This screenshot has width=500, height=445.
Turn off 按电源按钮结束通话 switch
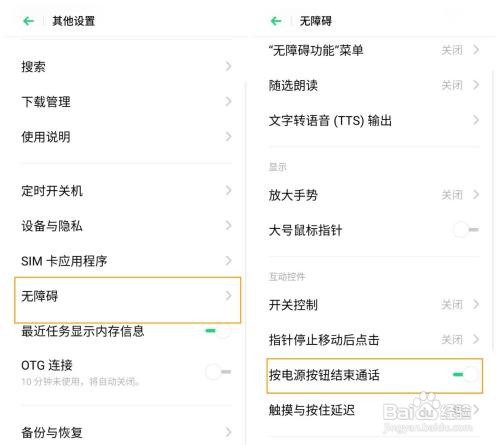point(466,375)
